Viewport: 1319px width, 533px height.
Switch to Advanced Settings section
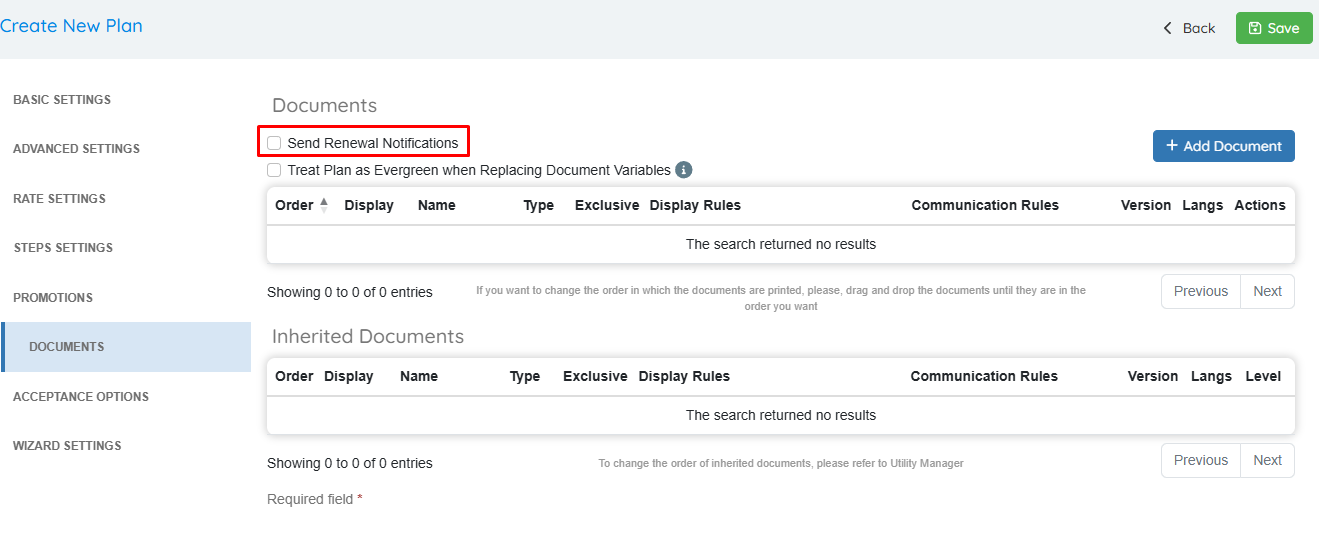[76, 149]
